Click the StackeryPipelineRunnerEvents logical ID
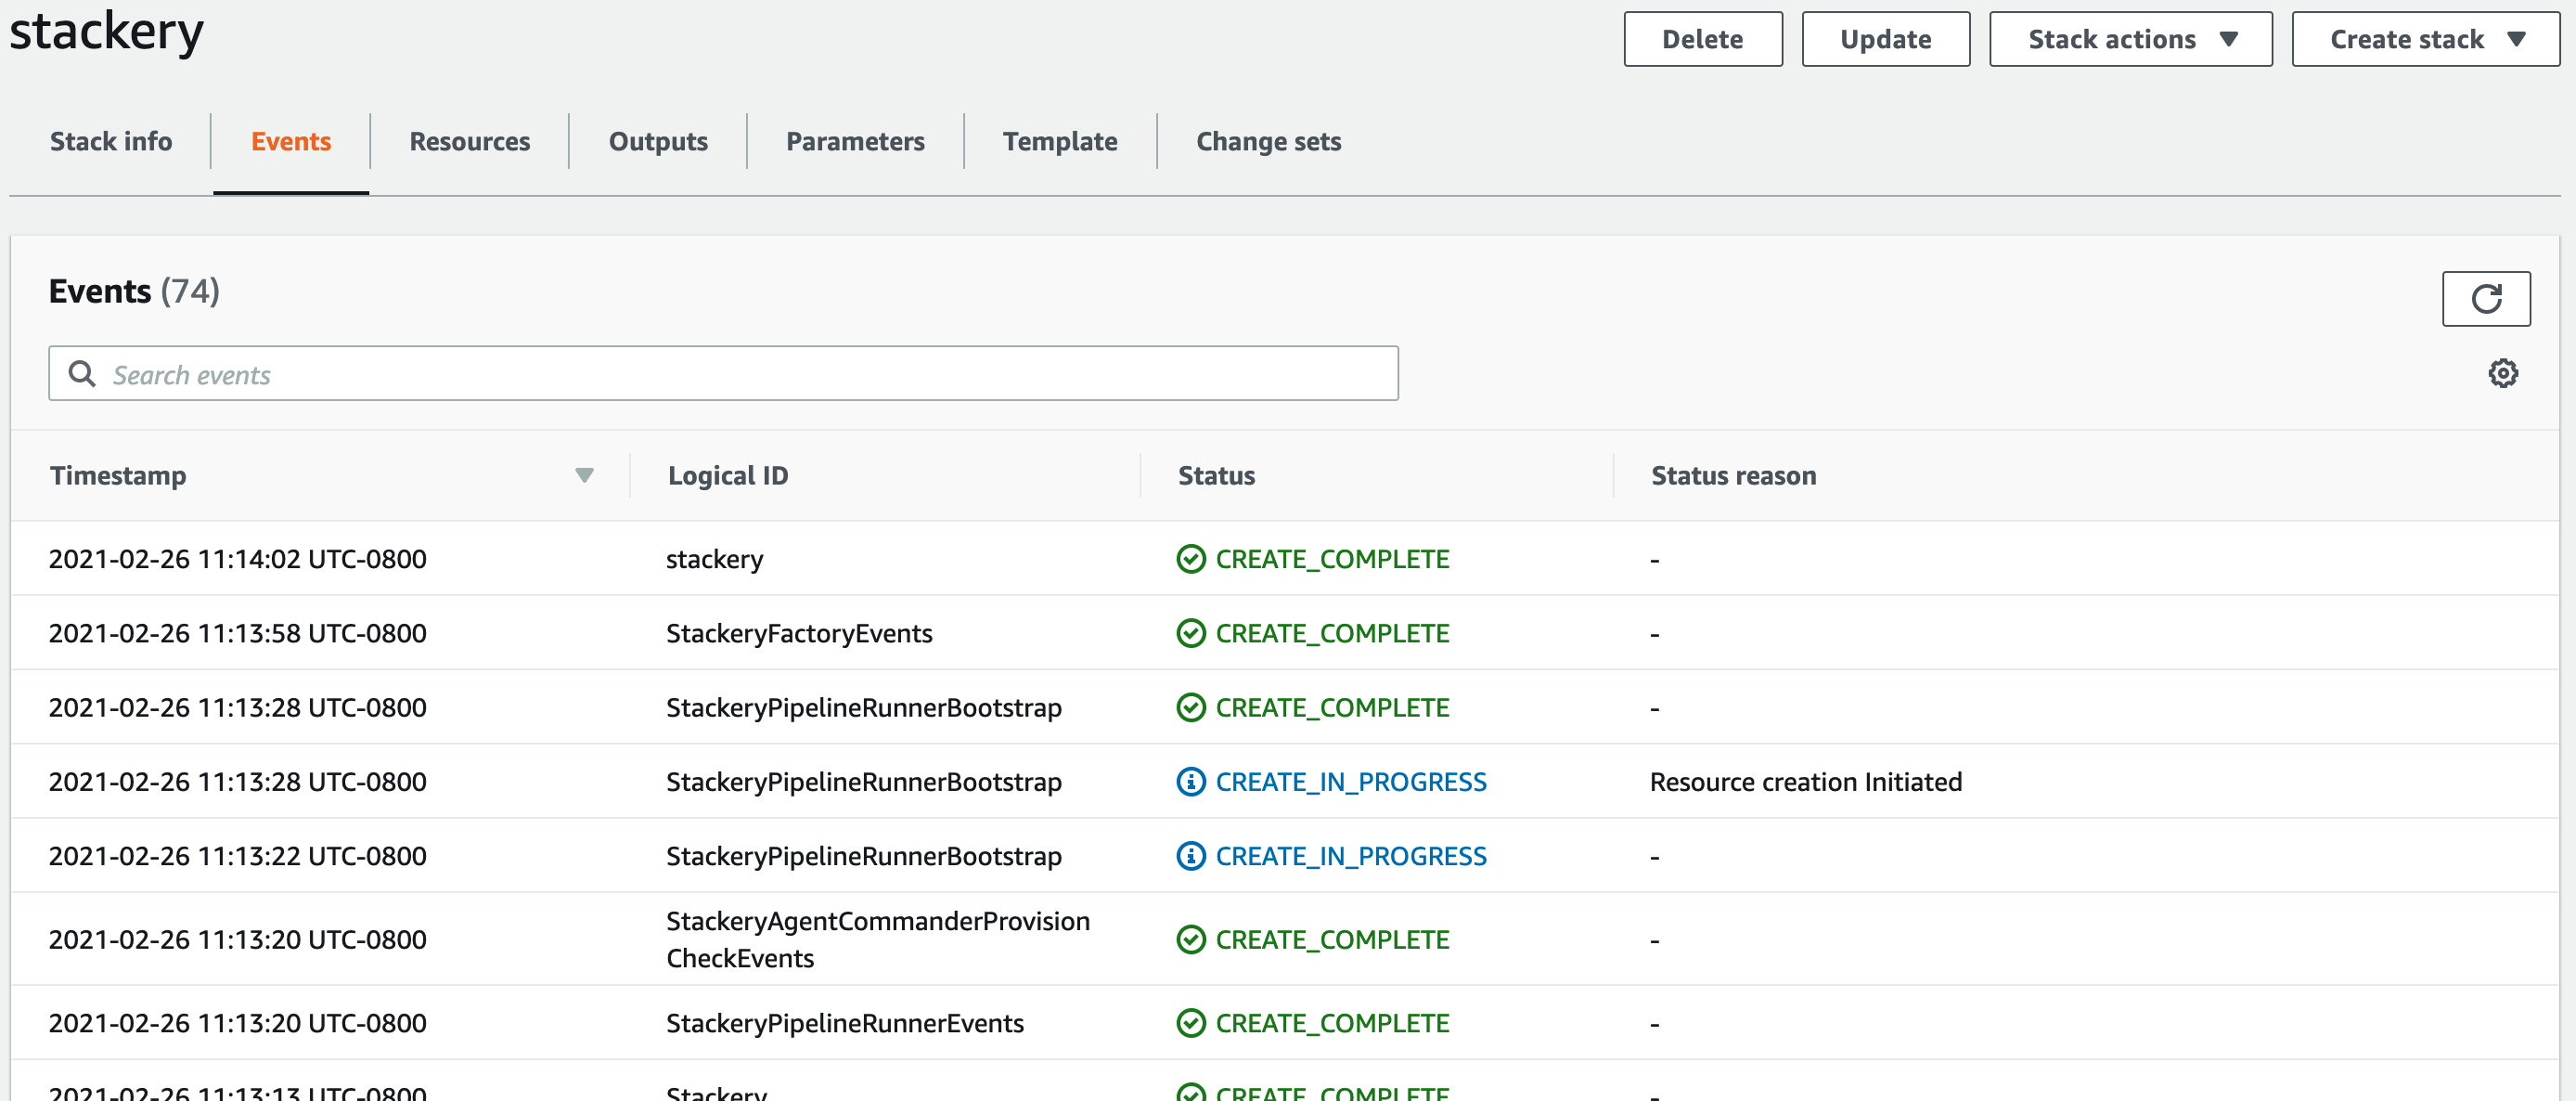 click(844, 1023)
